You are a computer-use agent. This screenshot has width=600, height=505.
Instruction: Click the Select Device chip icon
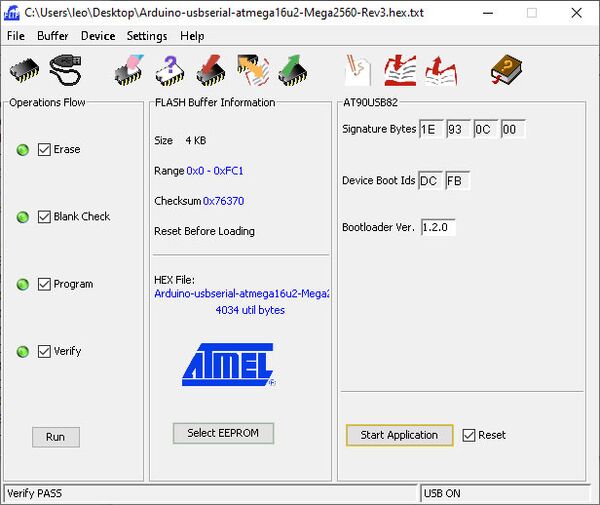pyautogui.click(x=24, y=70)
